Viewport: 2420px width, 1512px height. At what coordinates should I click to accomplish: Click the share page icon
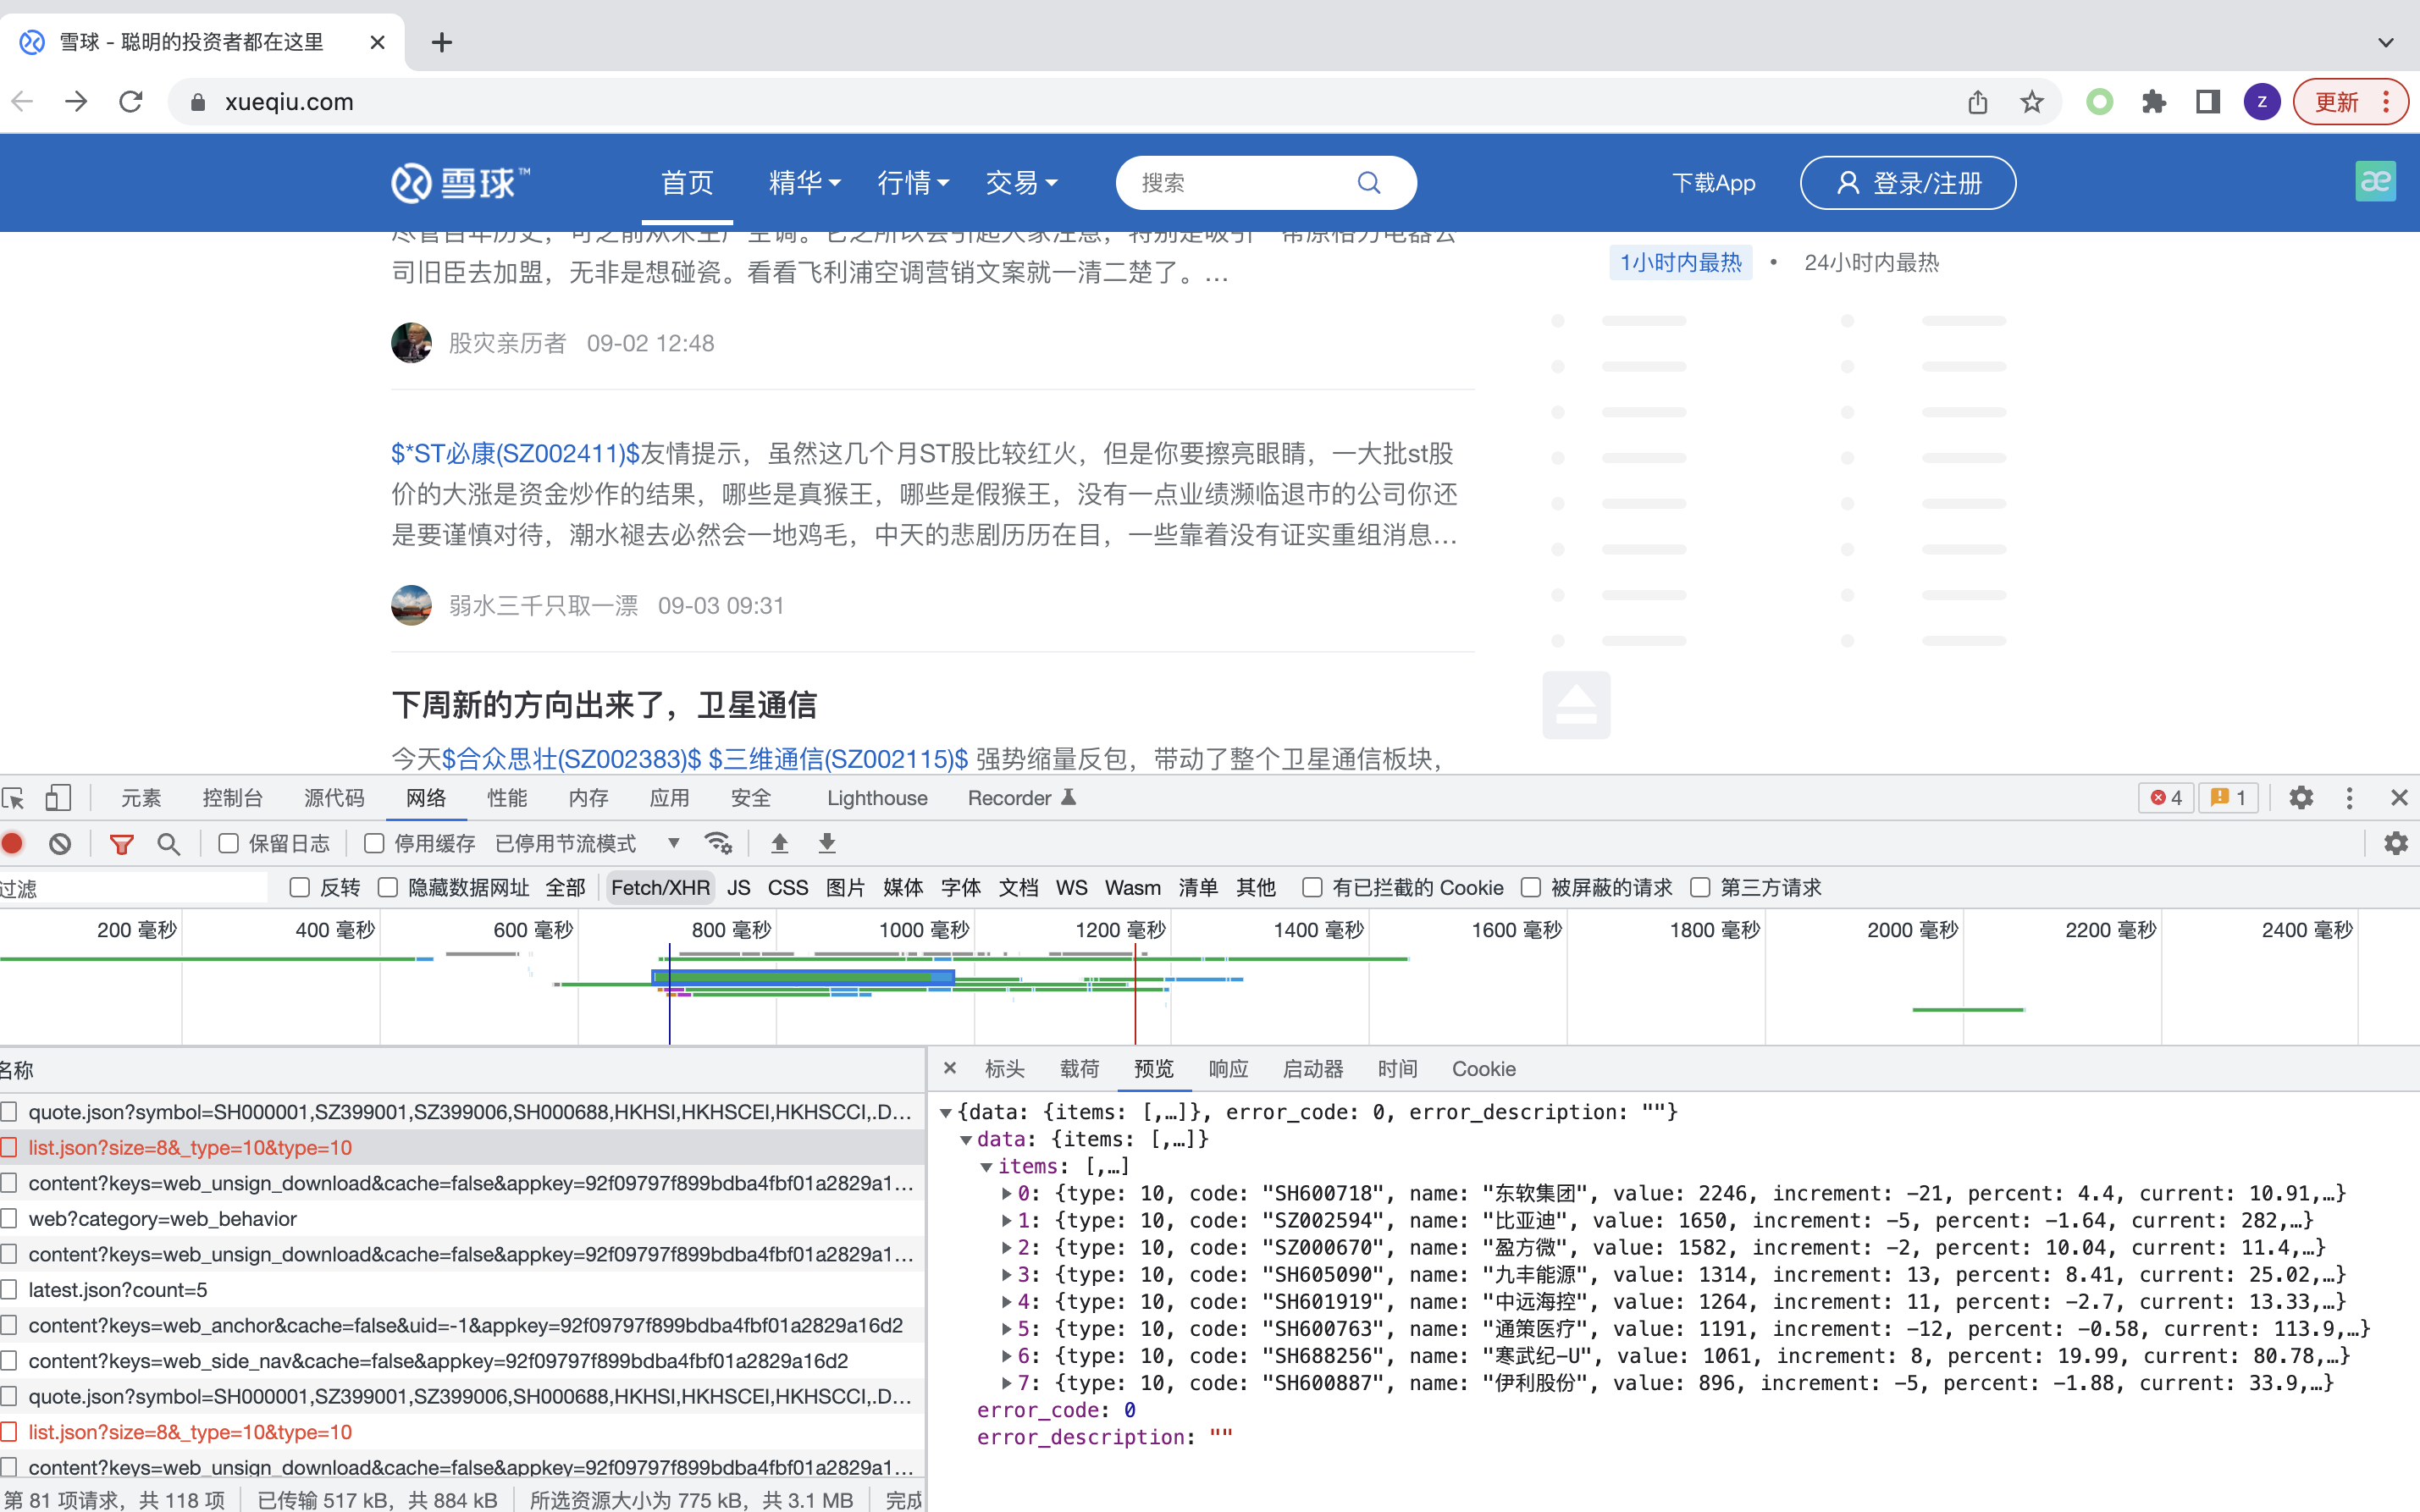click(x=1977, y=102)
